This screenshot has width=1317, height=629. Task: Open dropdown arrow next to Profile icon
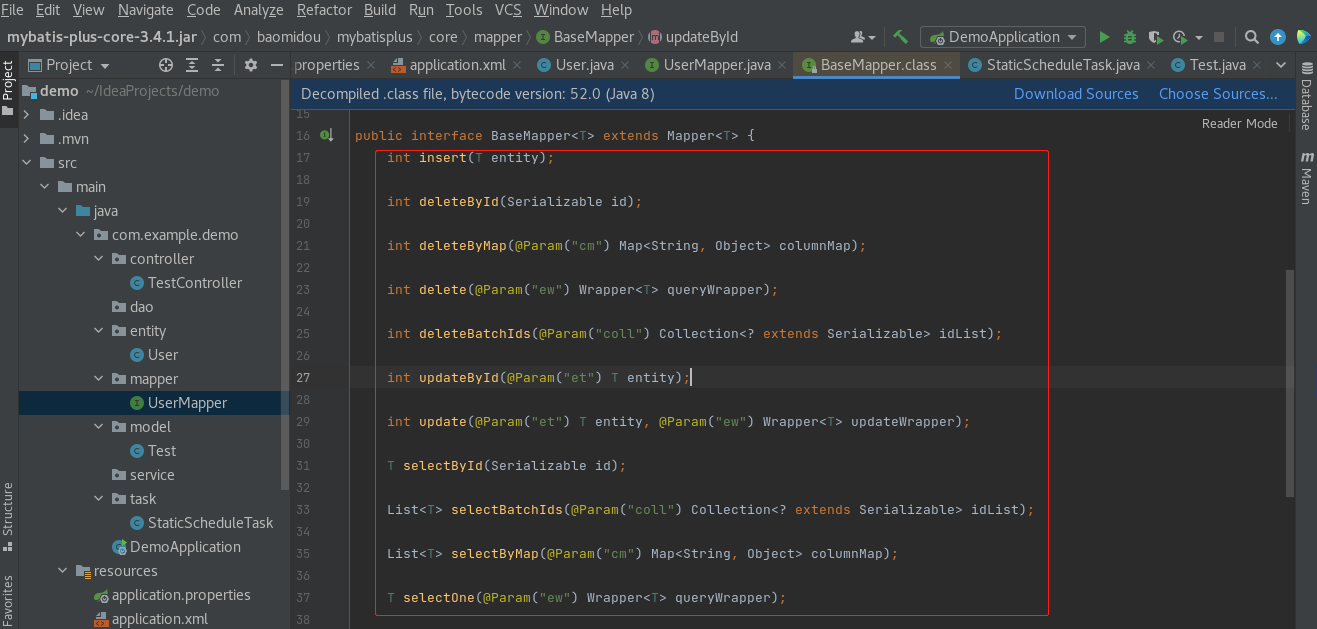coord(1198,37)
